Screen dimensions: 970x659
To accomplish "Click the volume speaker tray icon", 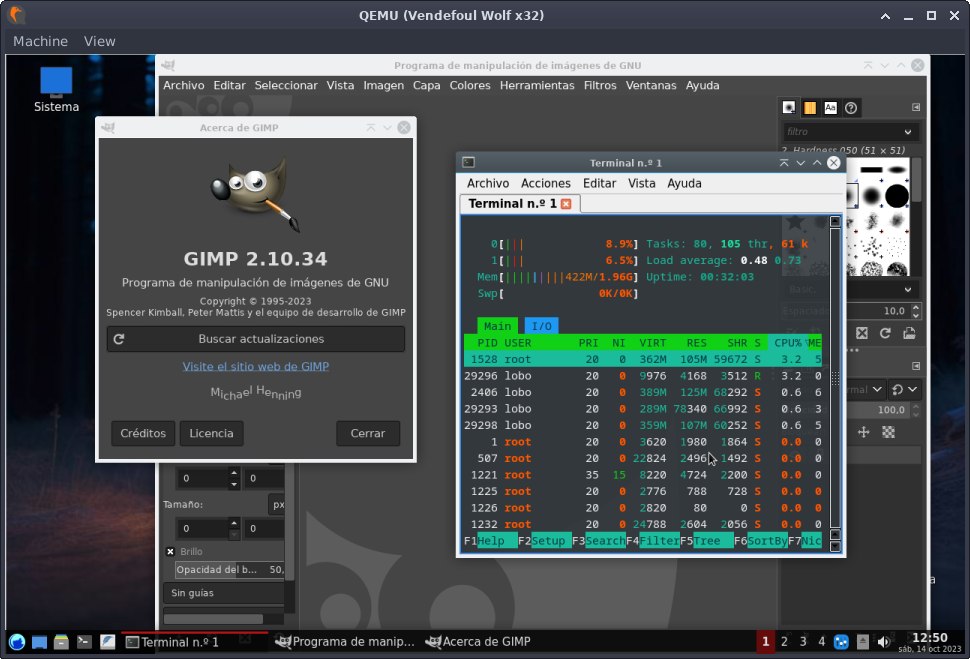I will pos(883,642).
